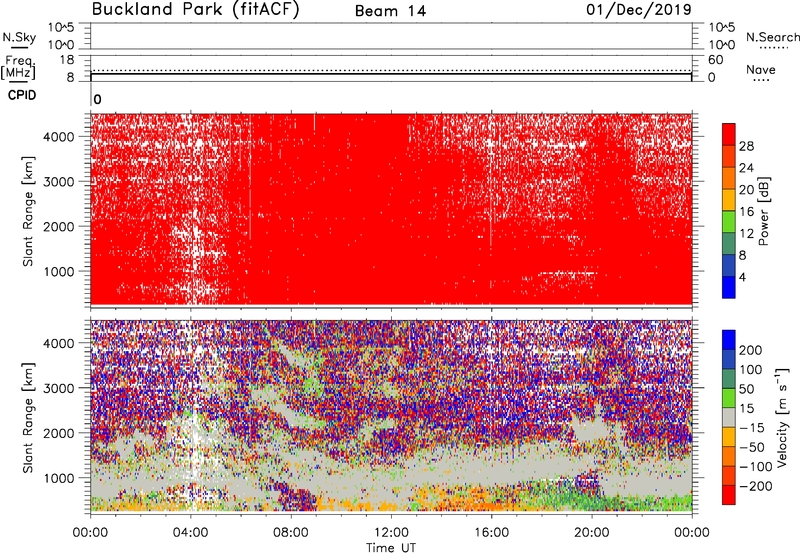Click the "Buckland Park (fitACF)" plot title

[195, 9]
